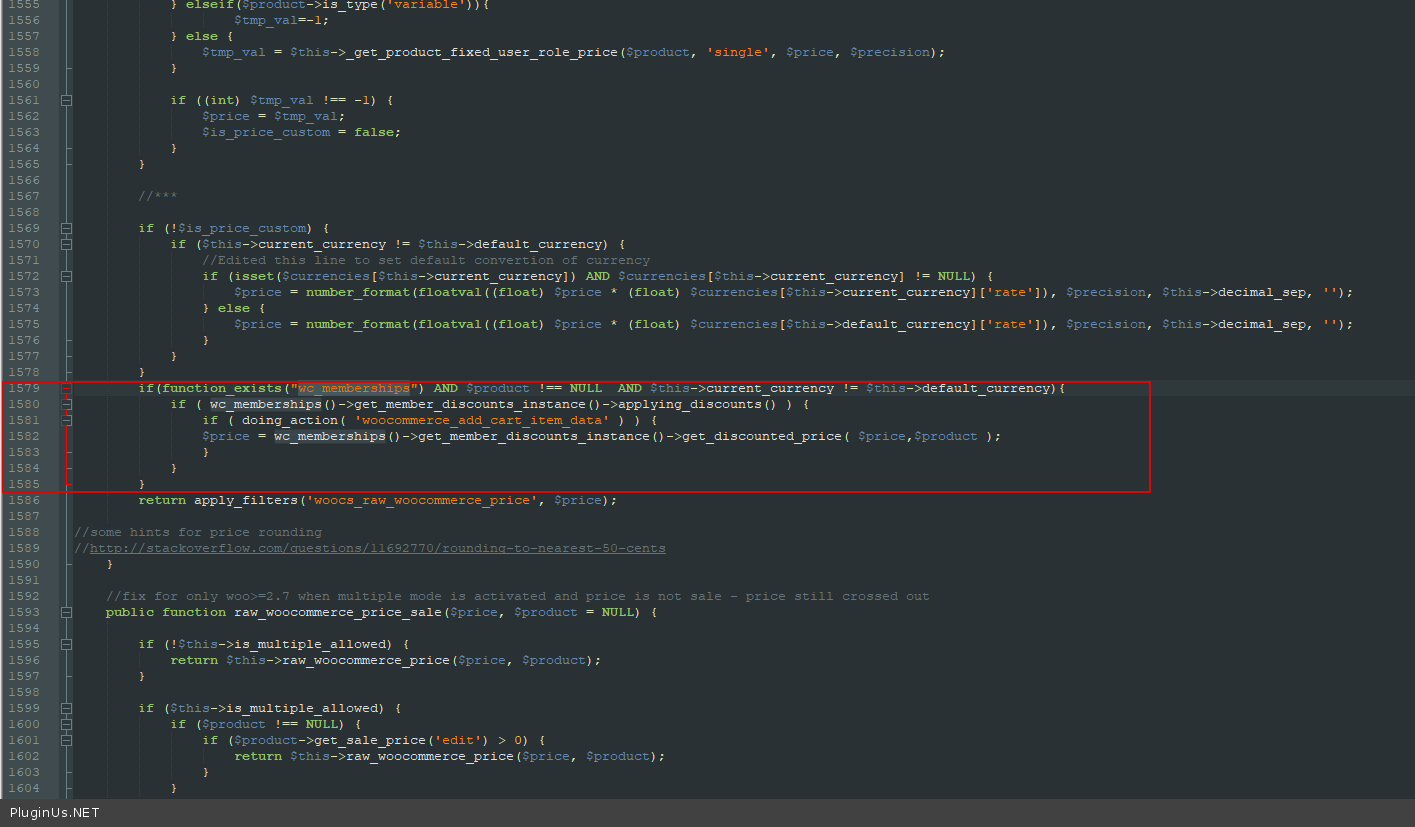Place cursor on 'woocs_raw_woocommerce_price' filter string
The width and height of the screenshot is (1415, 827).
click(x=425, y=500)
